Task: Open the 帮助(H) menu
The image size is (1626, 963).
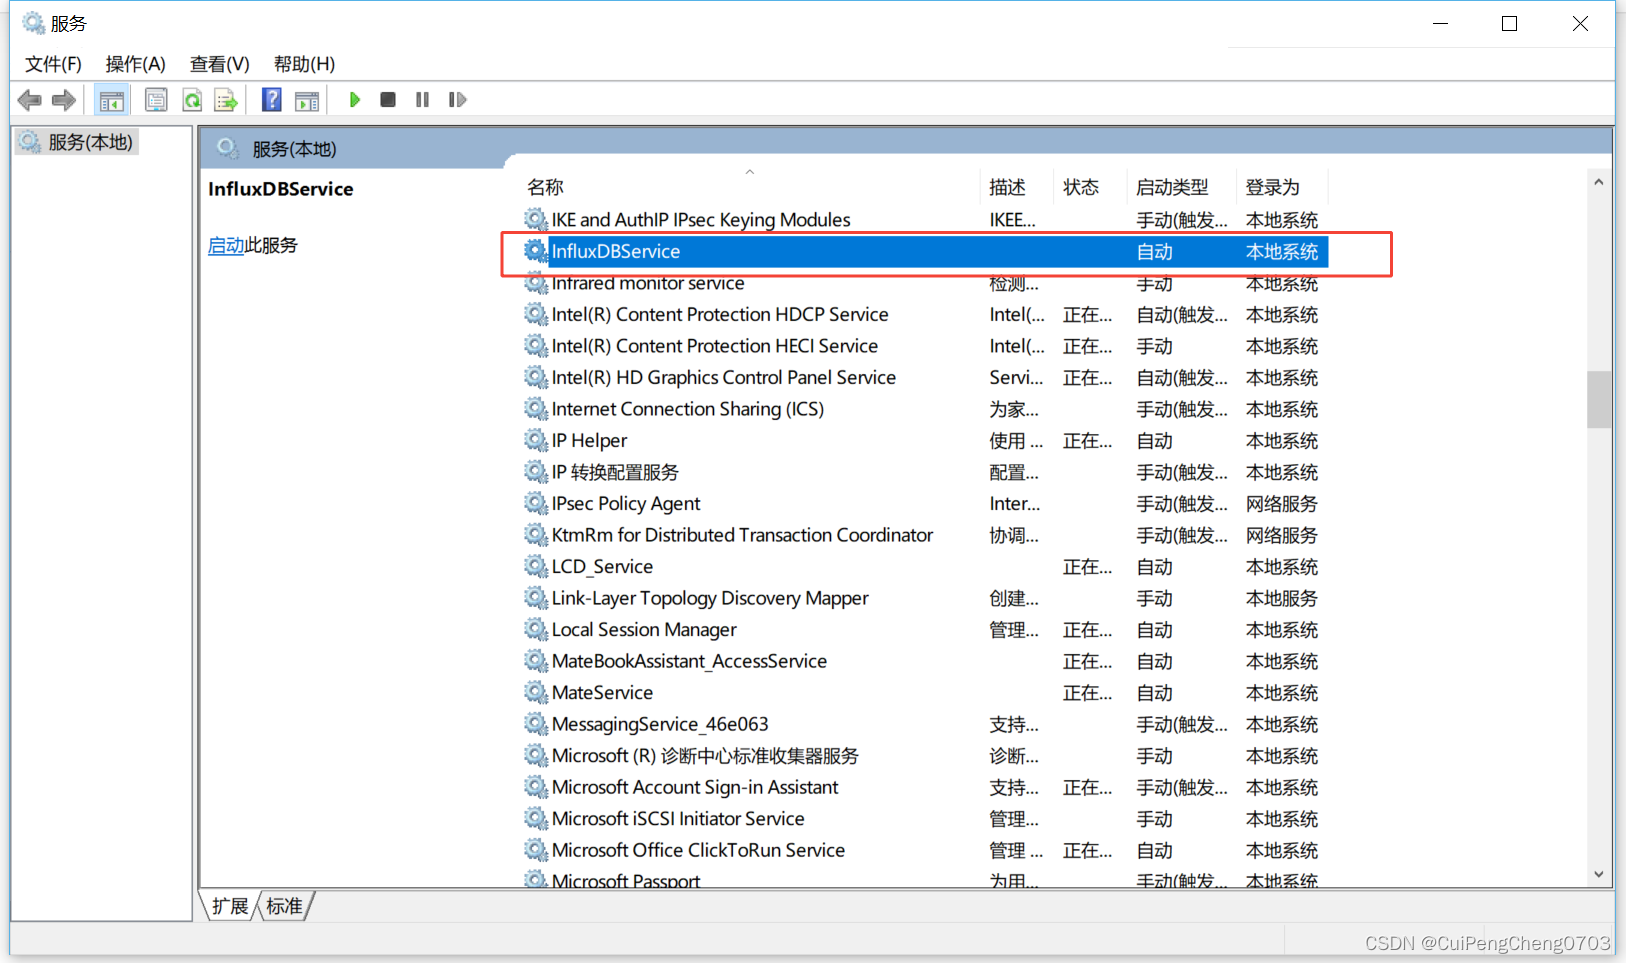Action: point(304,64)
